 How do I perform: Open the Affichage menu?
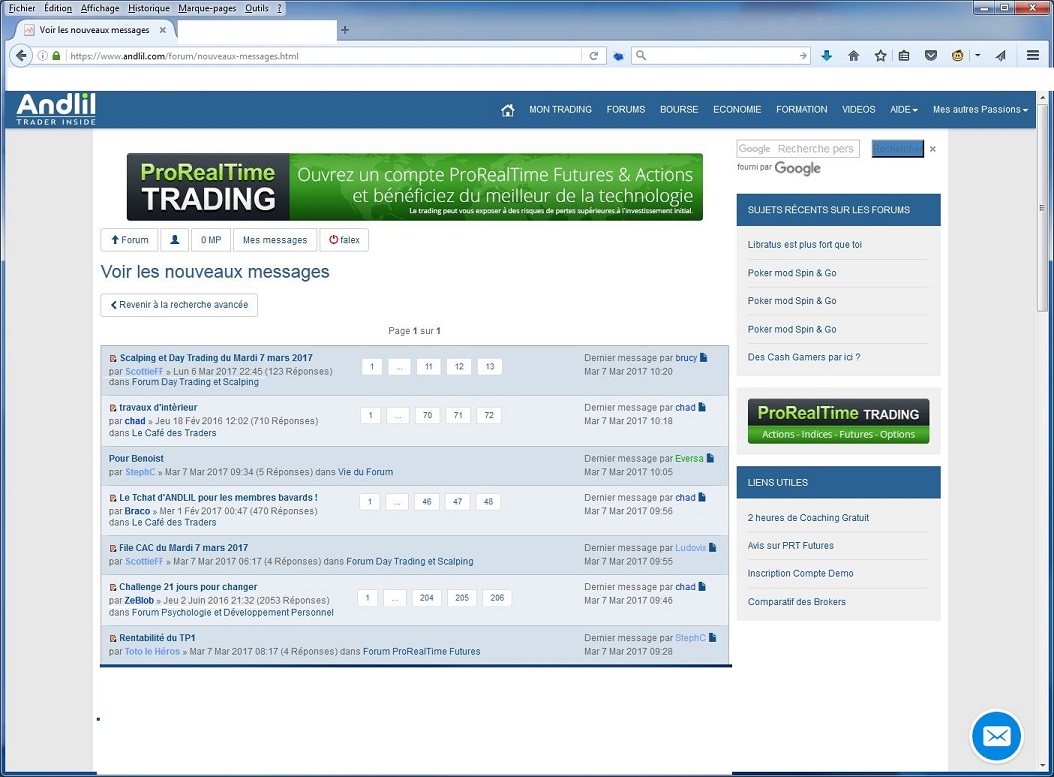[99, 8]
